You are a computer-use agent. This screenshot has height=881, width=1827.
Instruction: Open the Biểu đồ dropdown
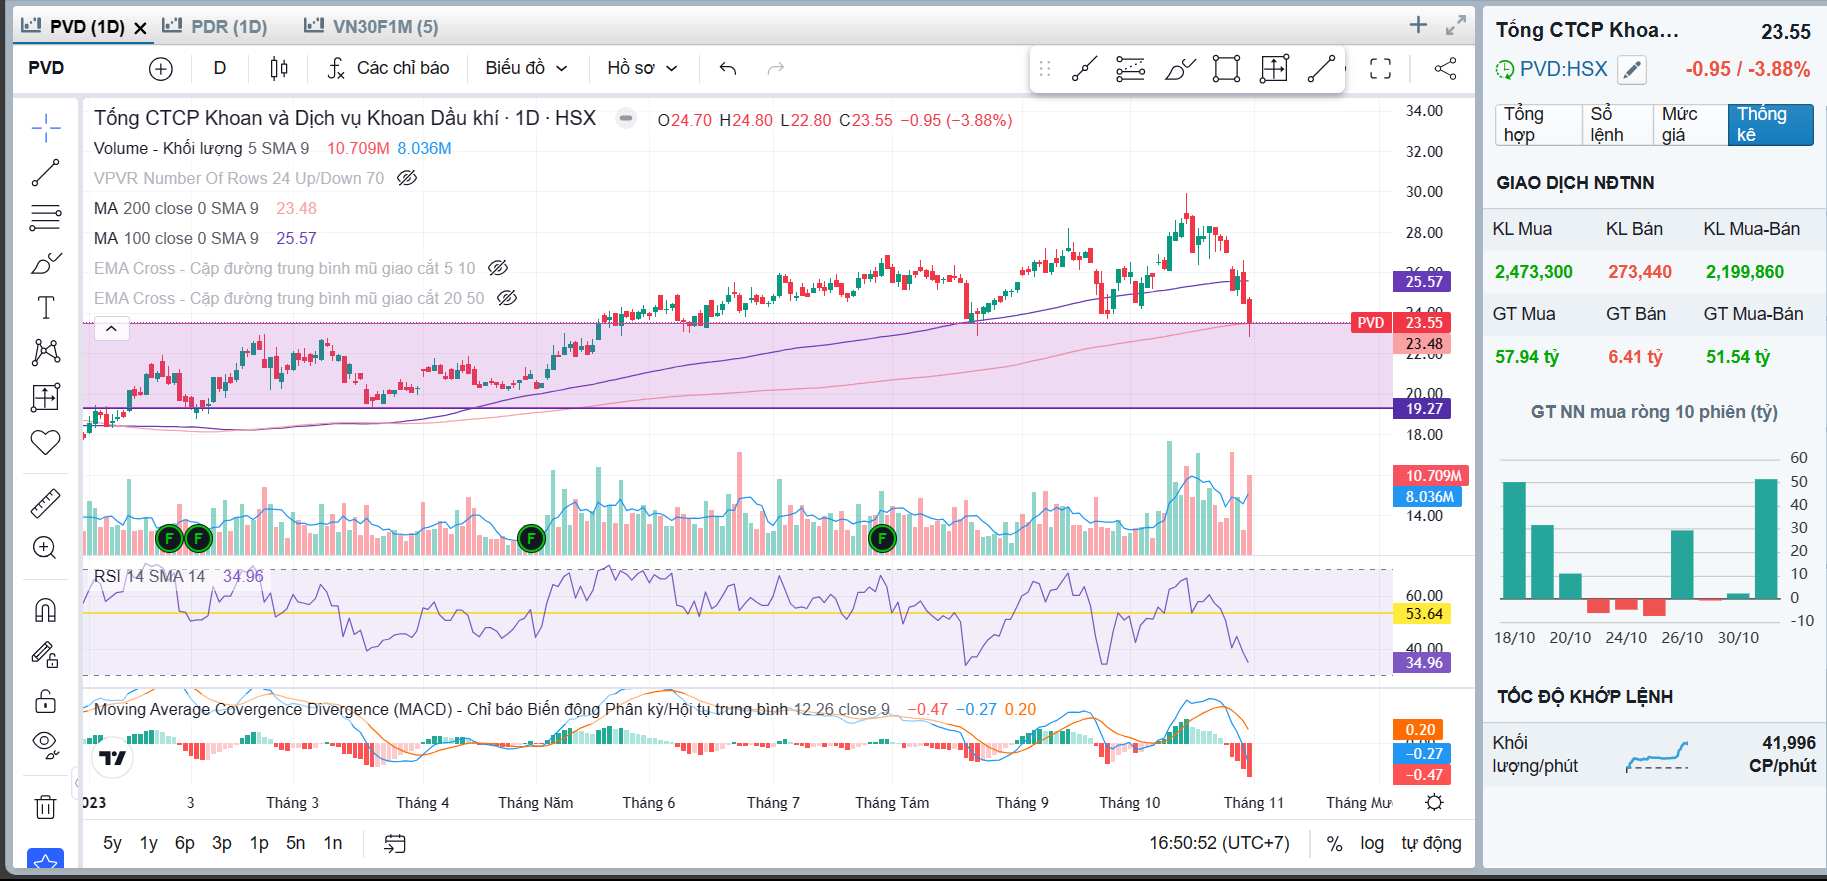click(527, 68)
